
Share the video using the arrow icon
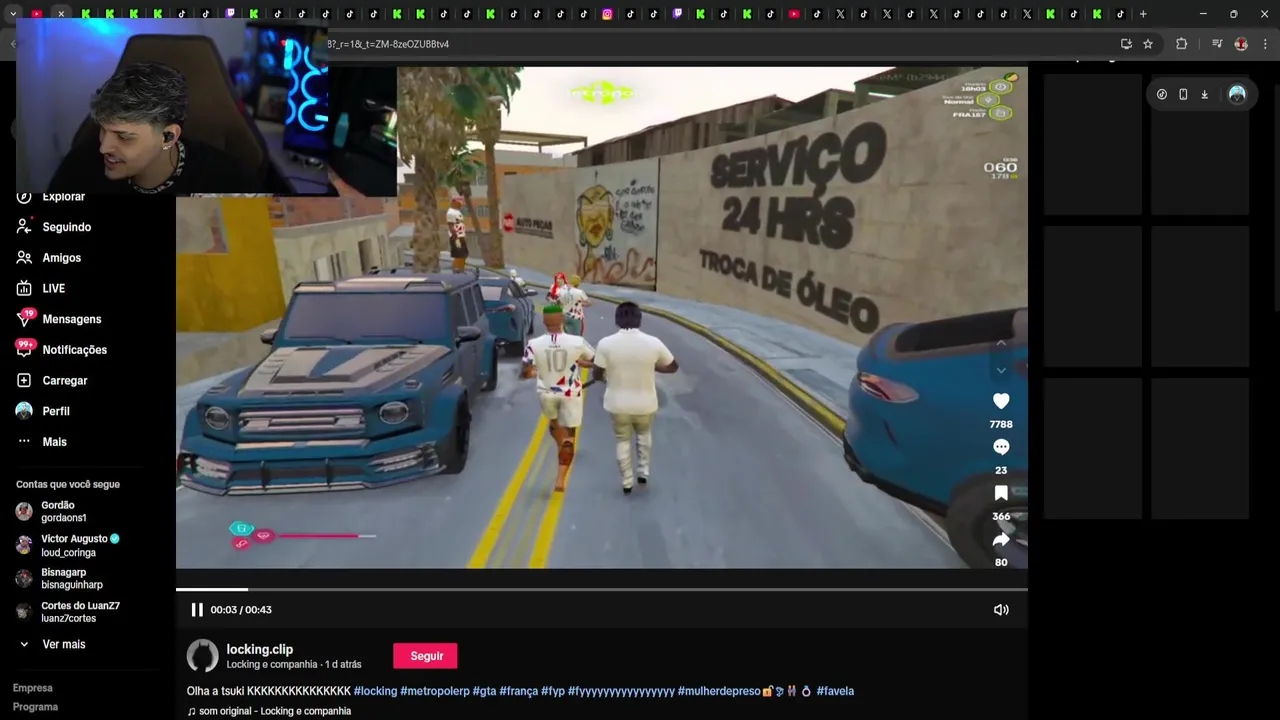(1001, 540)
